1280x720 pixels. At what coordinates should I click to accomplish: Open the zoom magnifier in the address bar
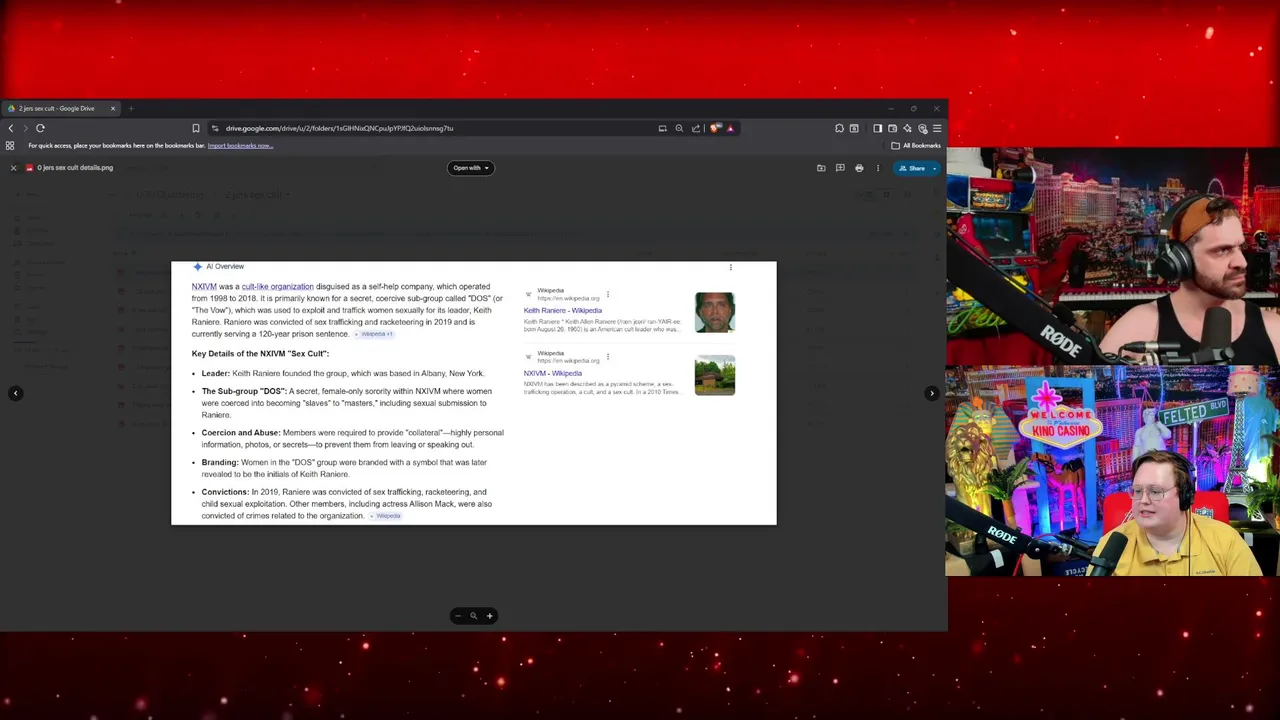click(x=679, y=128)
